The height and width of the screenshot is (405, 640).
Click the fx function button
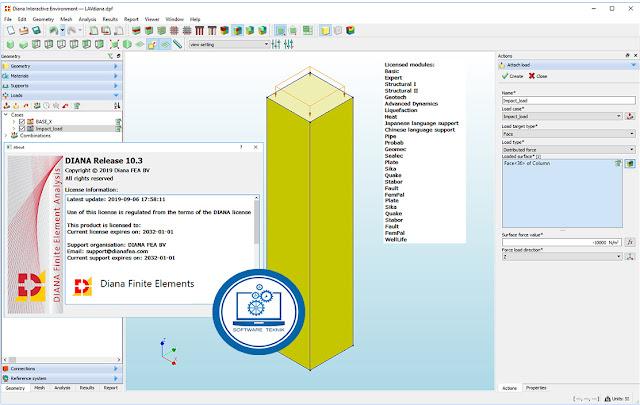point(630,242)
